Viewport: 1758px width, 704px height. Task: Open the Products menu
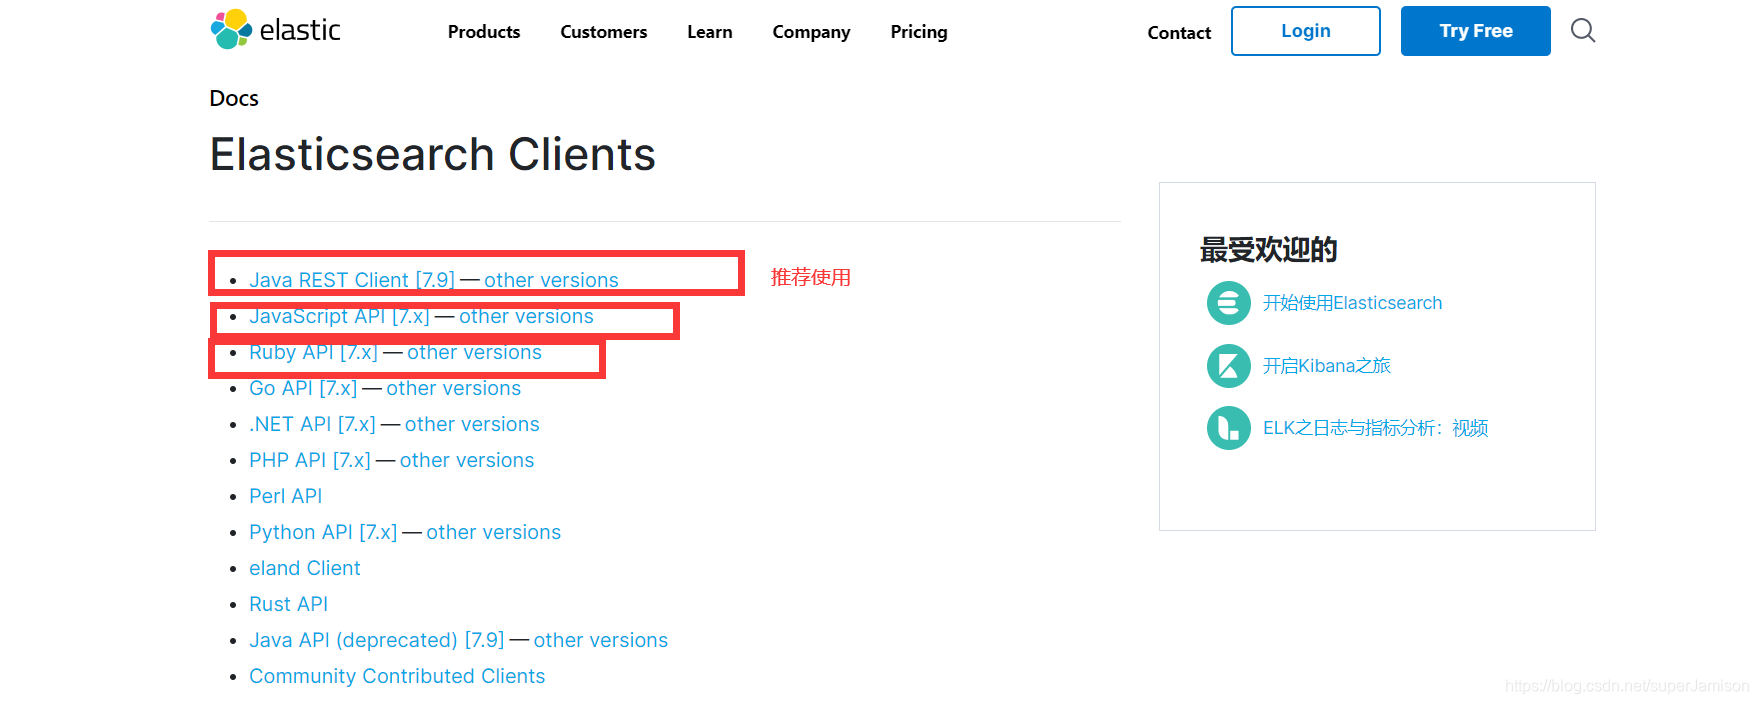click(x=484, y=32)
